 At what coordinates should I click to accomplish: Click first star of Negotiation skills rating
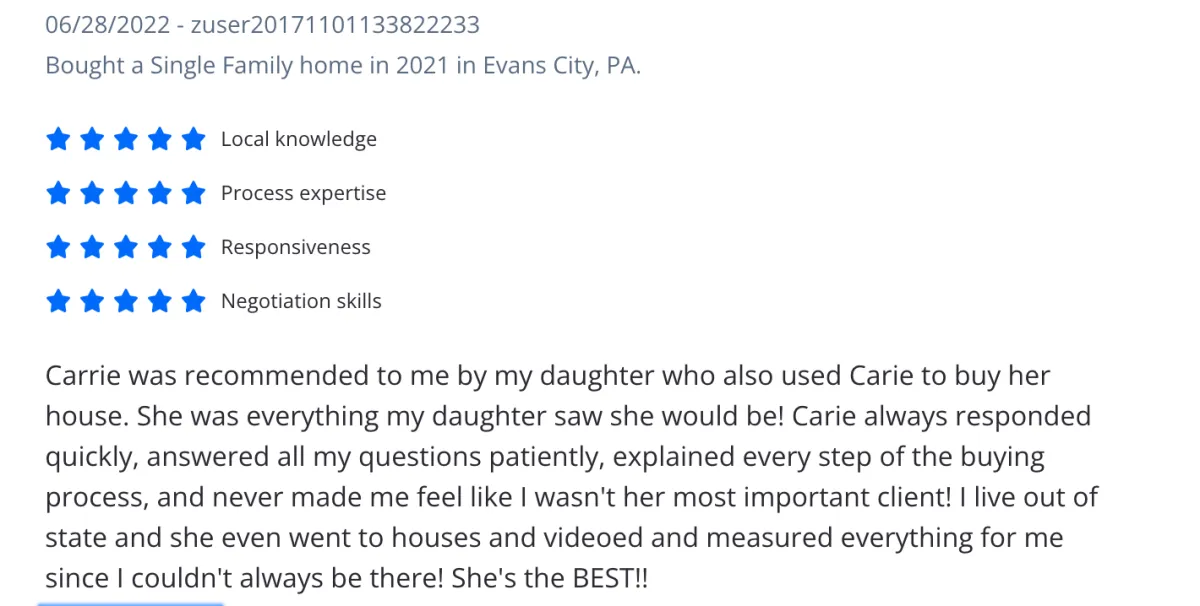58,301
